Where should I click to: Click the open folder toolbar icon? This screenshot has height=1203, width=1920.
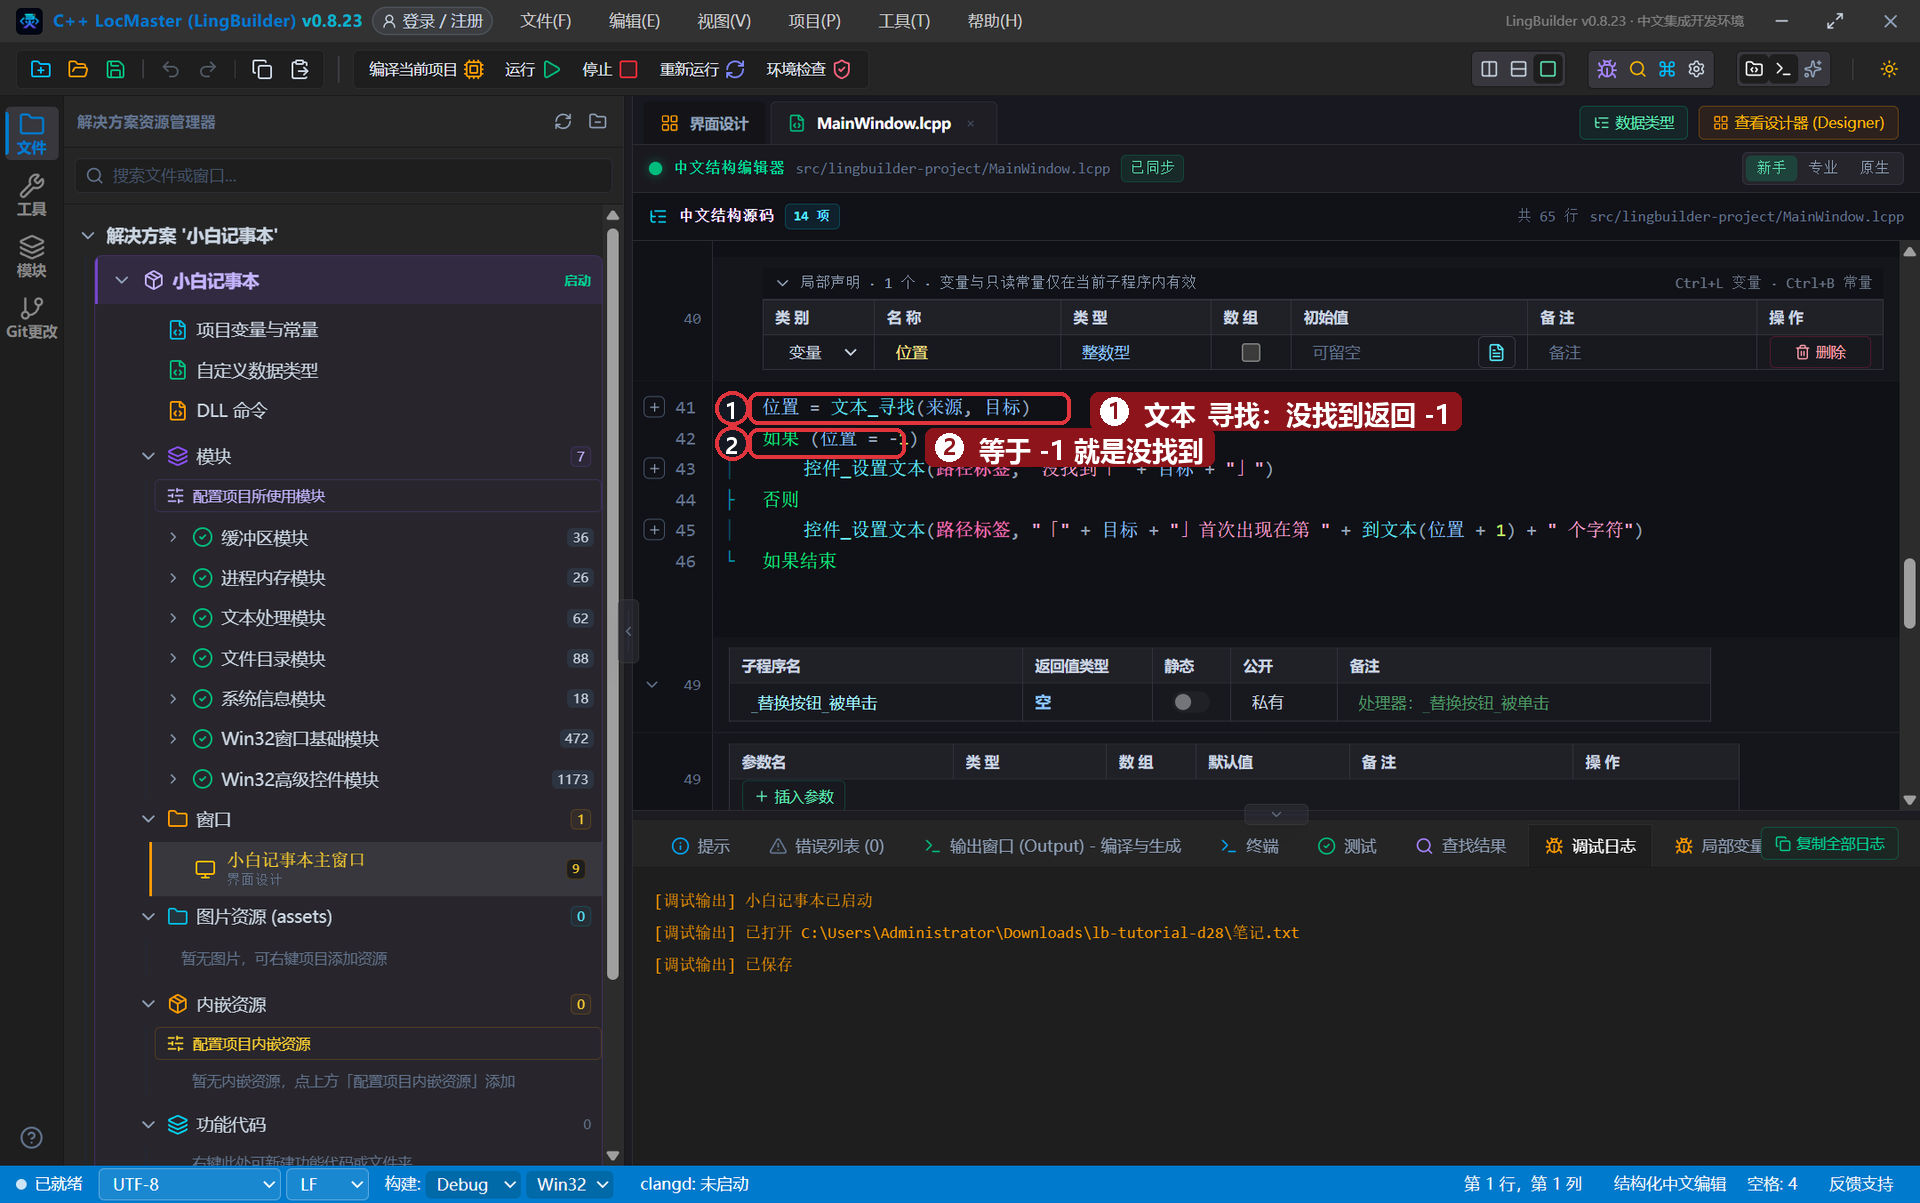point(78,69)
